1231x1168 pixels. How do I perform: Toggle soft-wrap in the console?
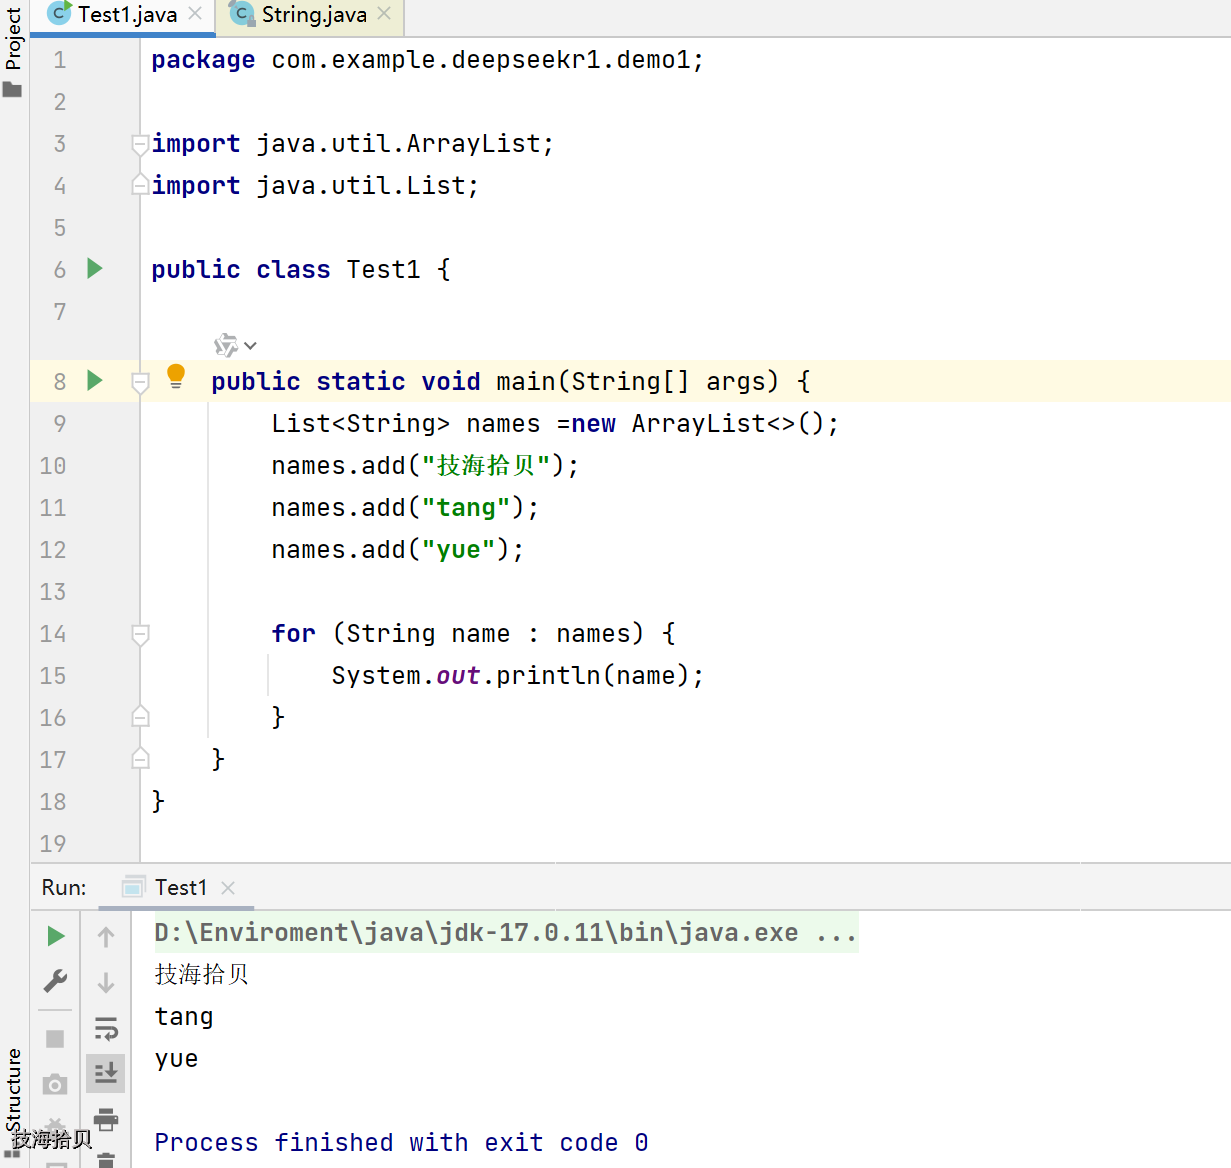(106, 1029)
